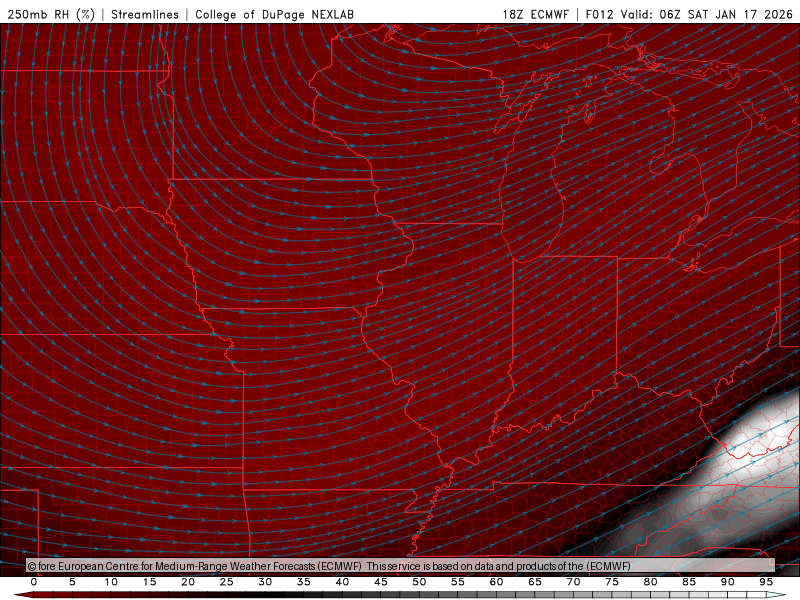Select the "18Z ECMWF" model run label
800x600 pixels.
(x=535, y=14)
